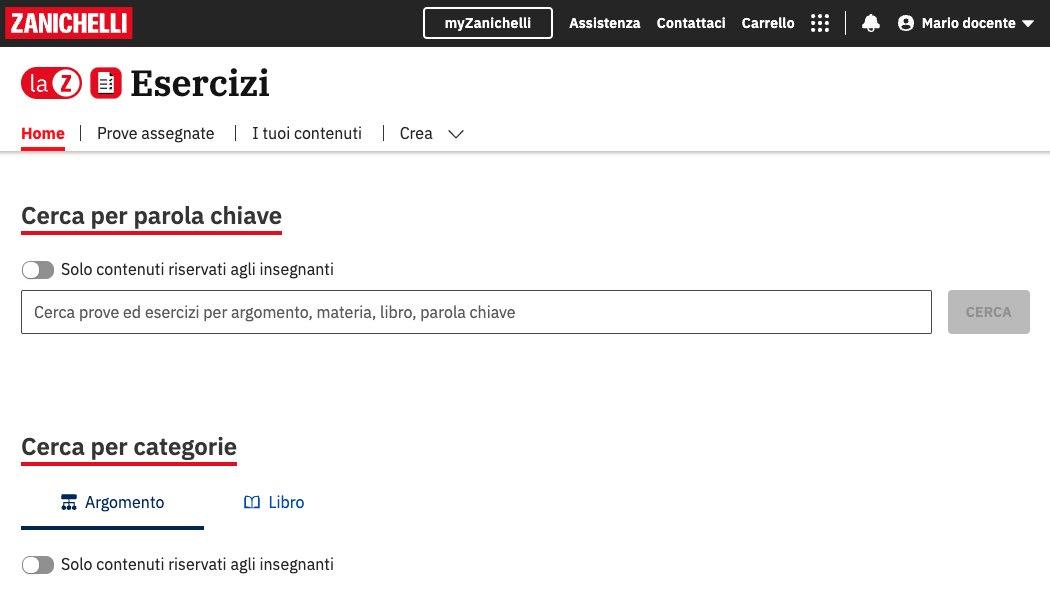Open I tuoi contenuti tab
Image resolution: width=1050 pixels, height=594 pixels.
click(x=307, y=133)
